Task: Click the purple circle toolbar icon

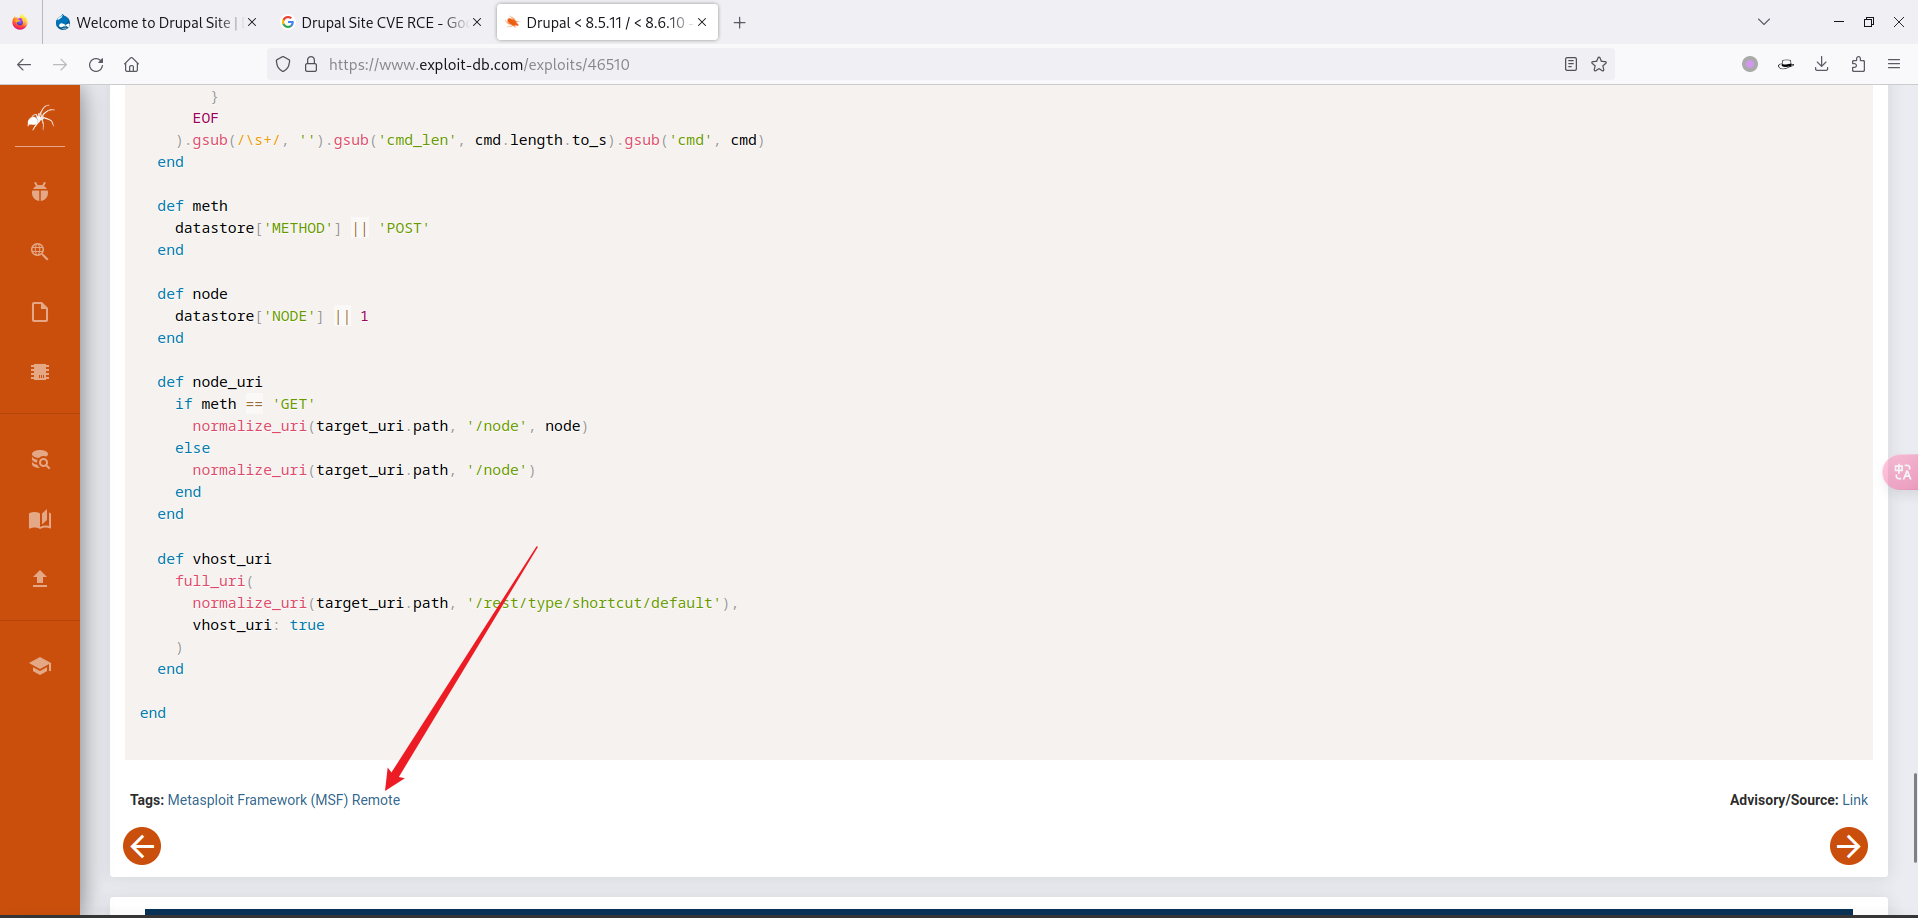Action: (x=1750, y=64)
